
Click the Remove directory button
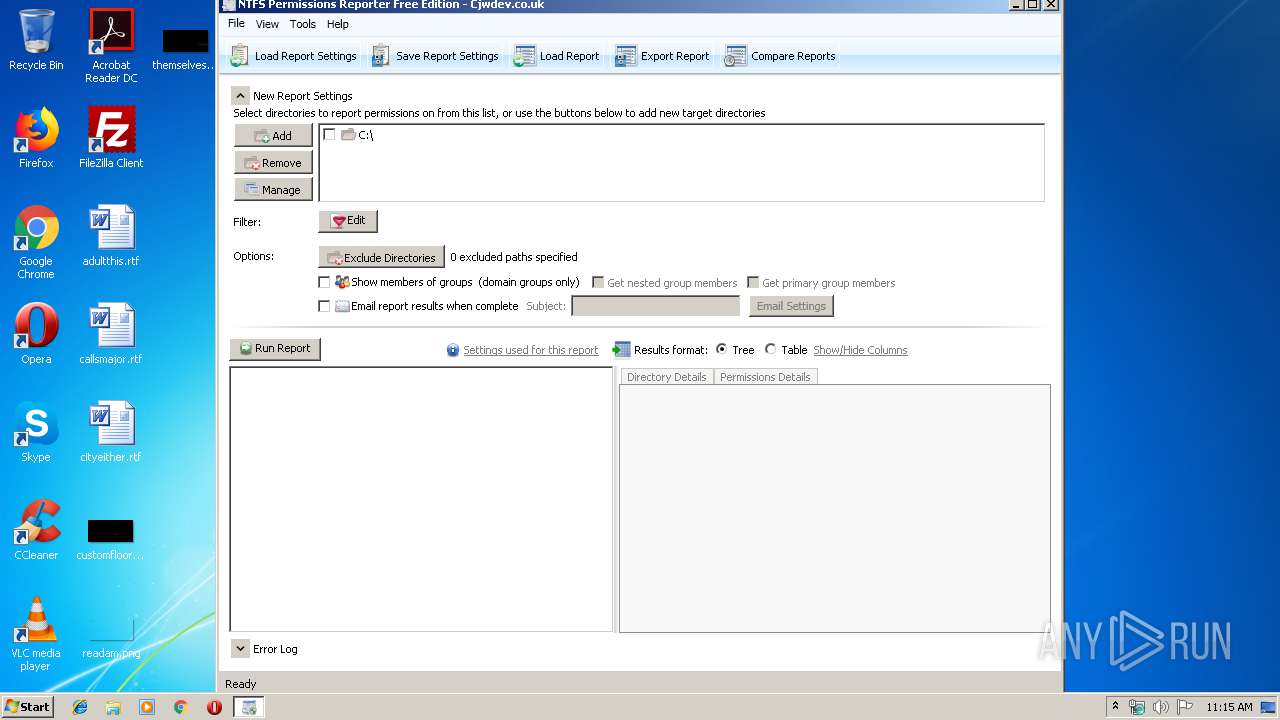273,163
